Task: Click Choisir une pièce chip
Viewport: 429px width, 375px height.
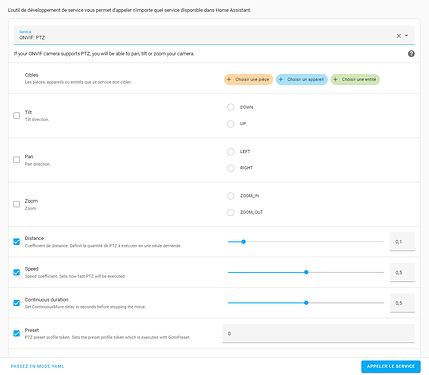Action: pyautogui.click(x=248, y=79)
